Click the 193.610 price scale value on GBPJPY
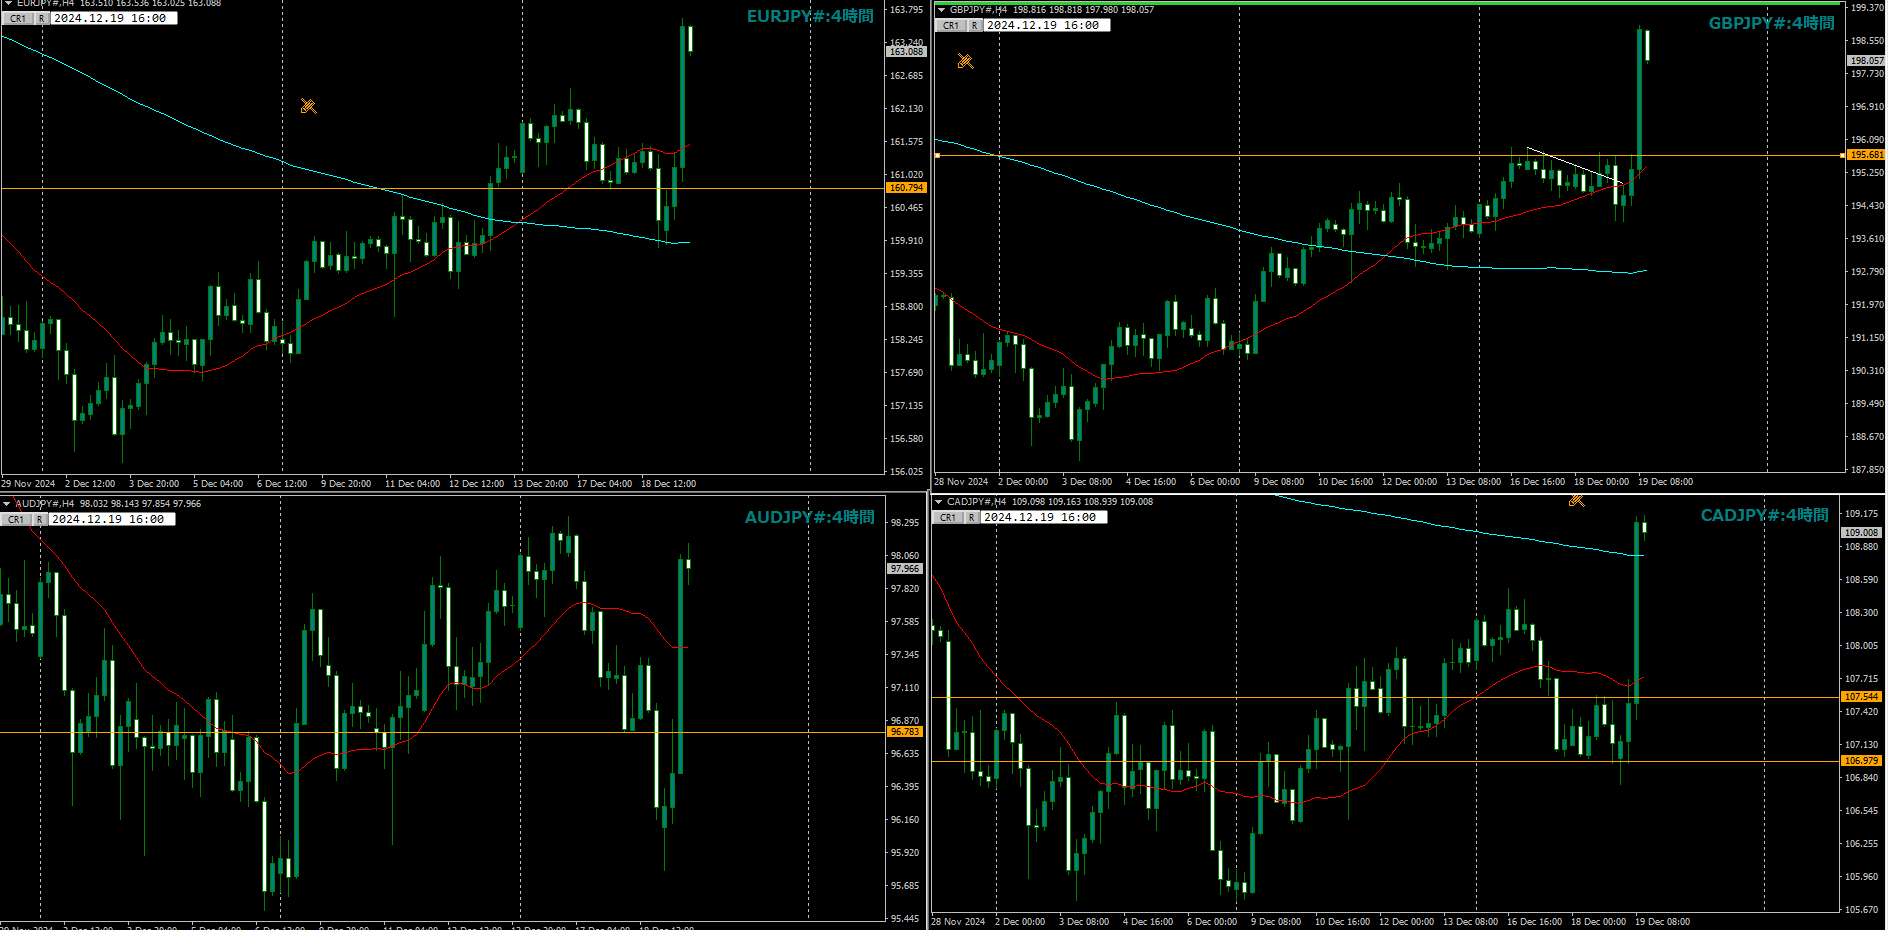1888x930 pixels. pyautogui.click(x=1866, y=239)
